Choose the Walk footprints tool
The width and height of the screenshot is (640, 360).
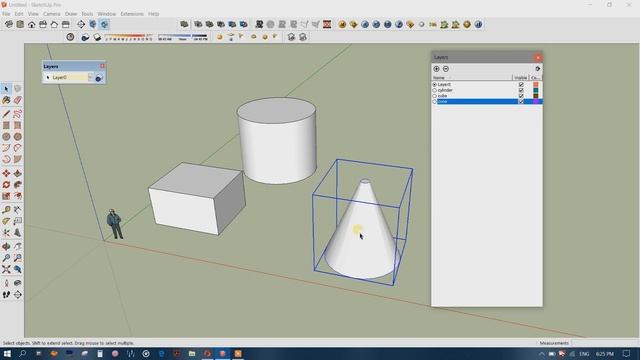6,295
